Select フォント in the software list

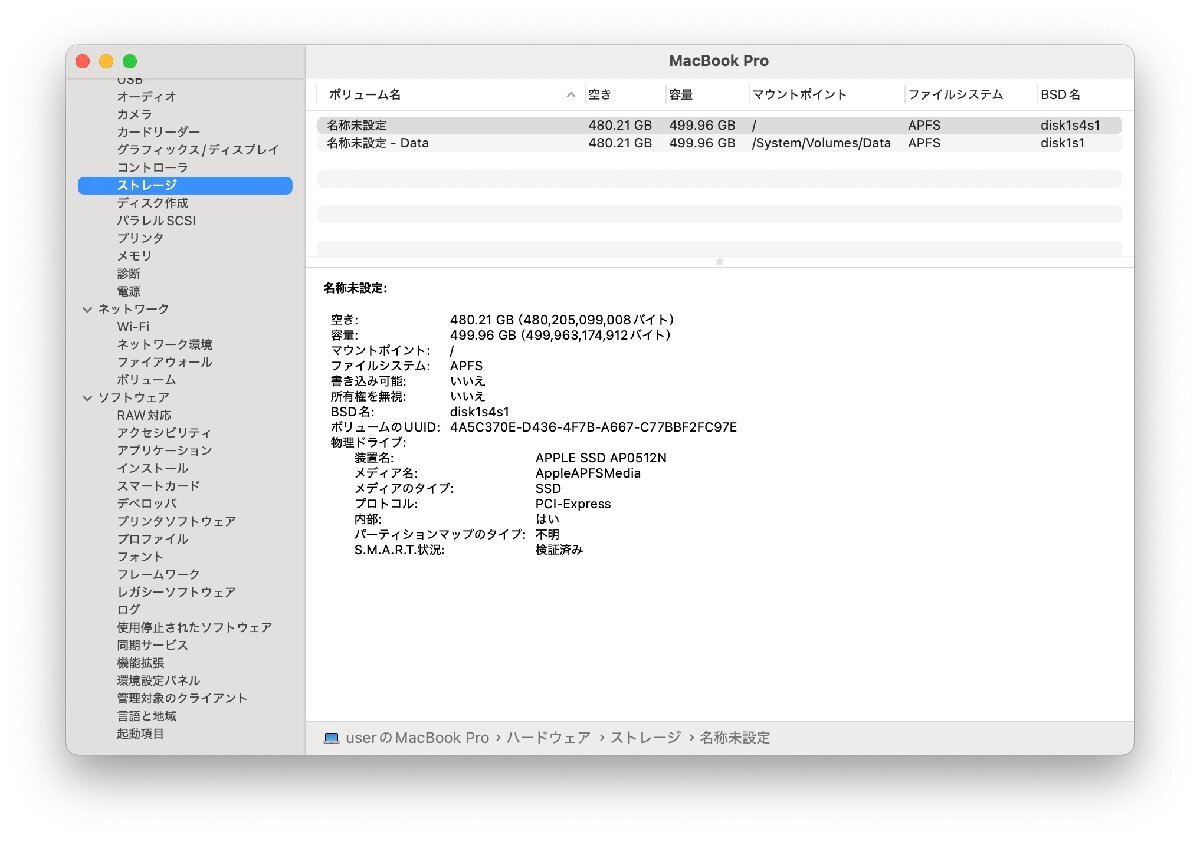pos(137,556)
